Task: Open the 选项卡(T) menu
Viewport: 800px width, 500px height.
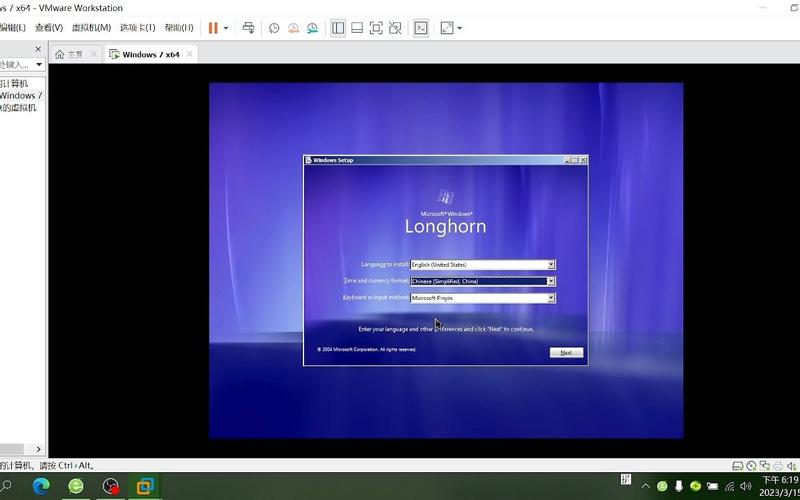Action: (137, 28)
